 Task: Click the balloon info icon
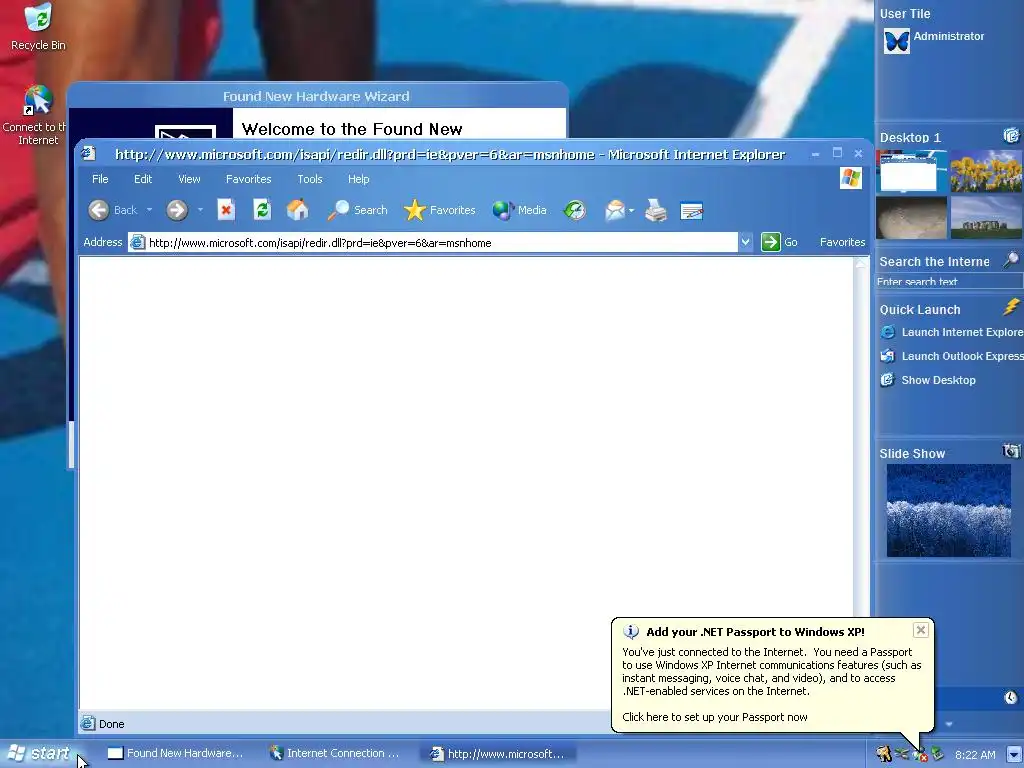(x=630, y=632)
